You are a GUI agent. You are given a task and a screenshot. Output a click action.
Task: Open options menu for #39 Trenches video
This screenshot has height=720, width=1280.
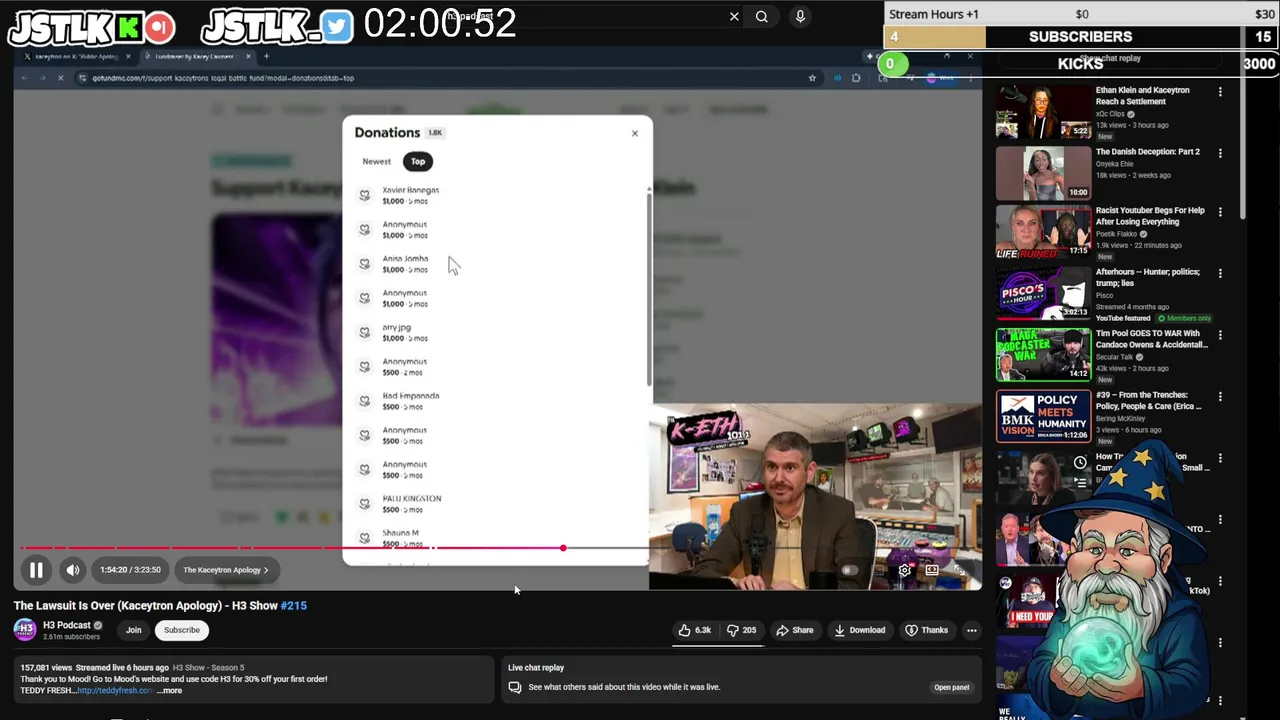1220,396
